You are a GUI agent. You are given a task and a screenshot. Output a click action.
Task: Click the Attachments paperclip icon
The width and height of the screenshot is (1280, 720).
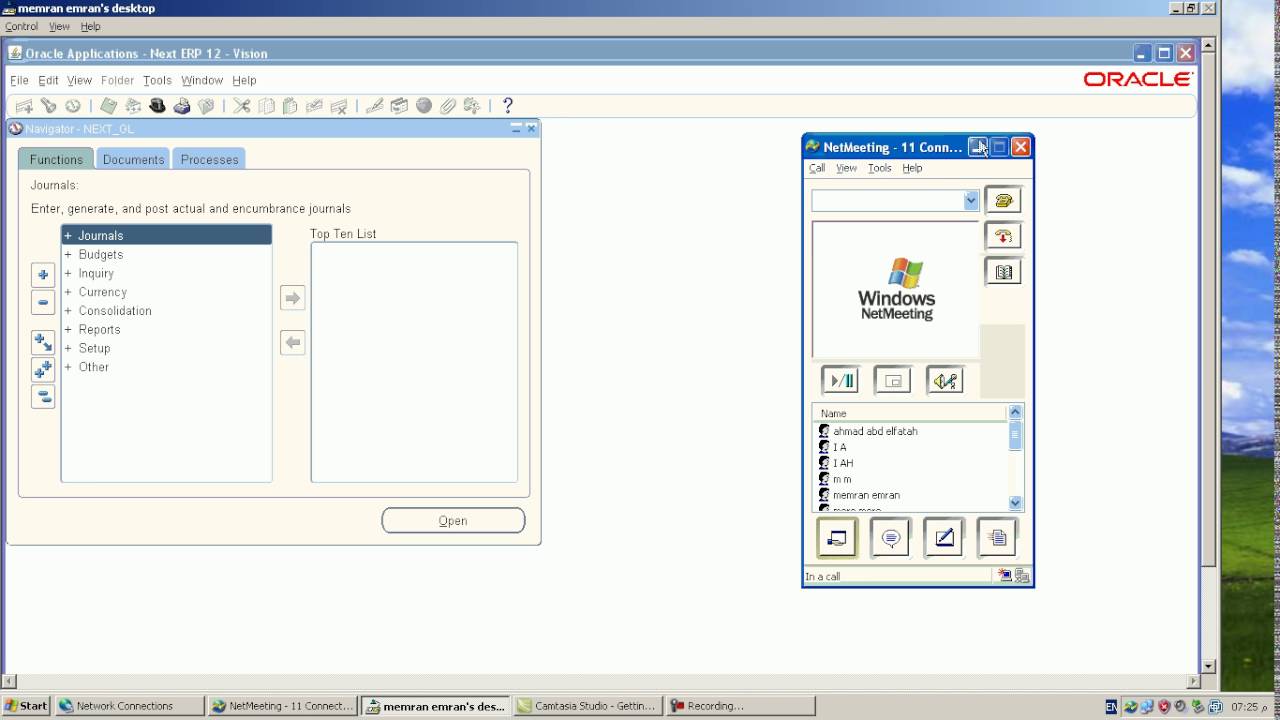pos(447,105)
